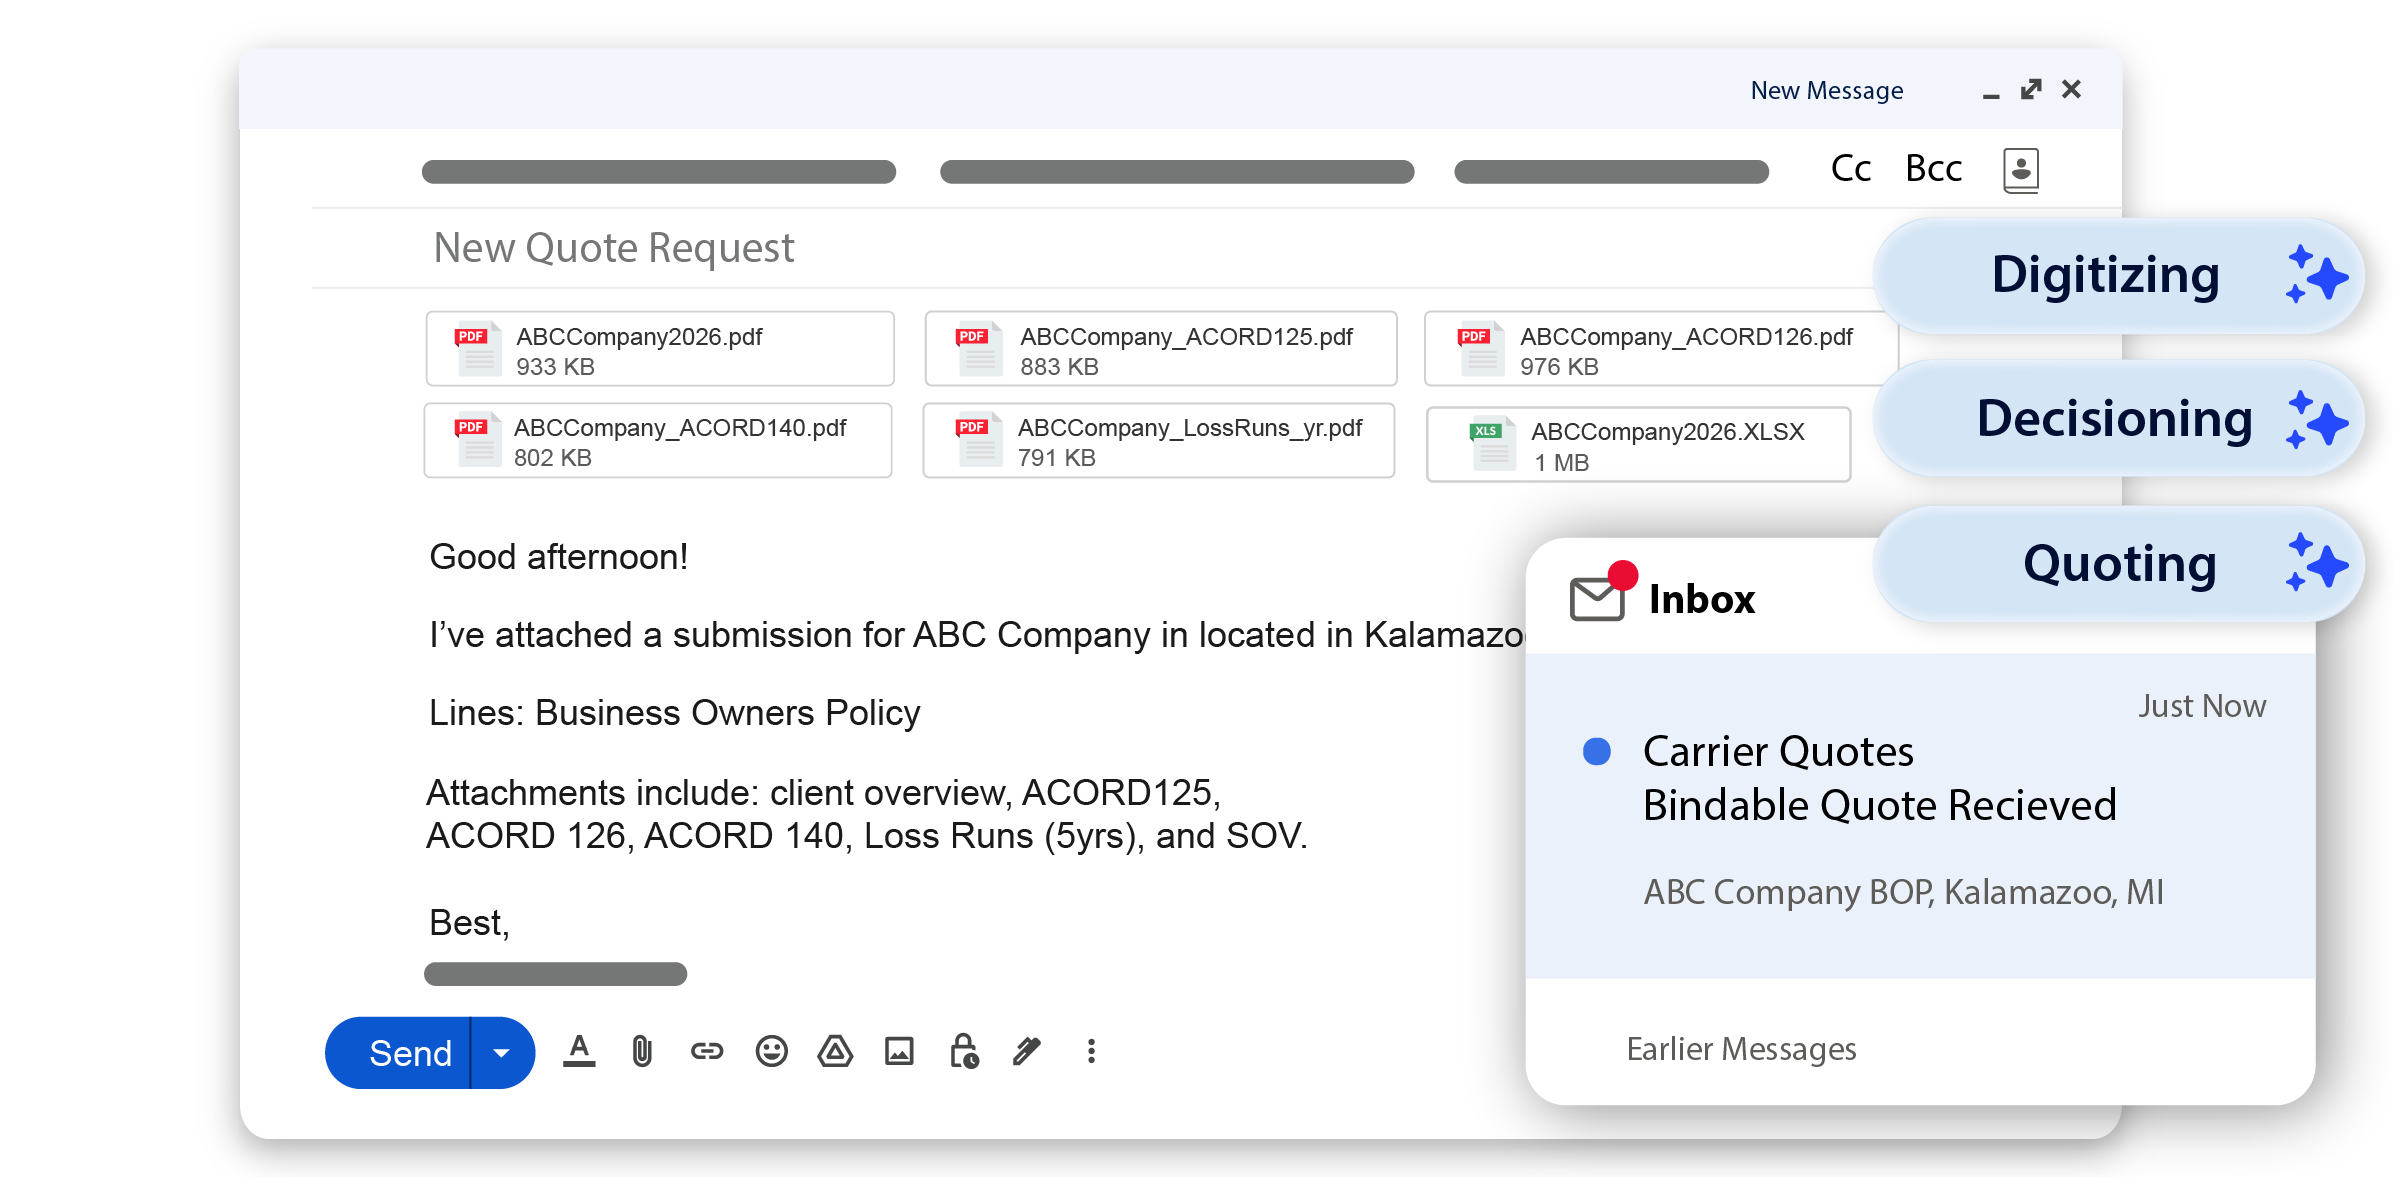Click the 'Good afternoon!' text in body
Viewport: 2393px width, 1177px height.
[x=558, y=557]
